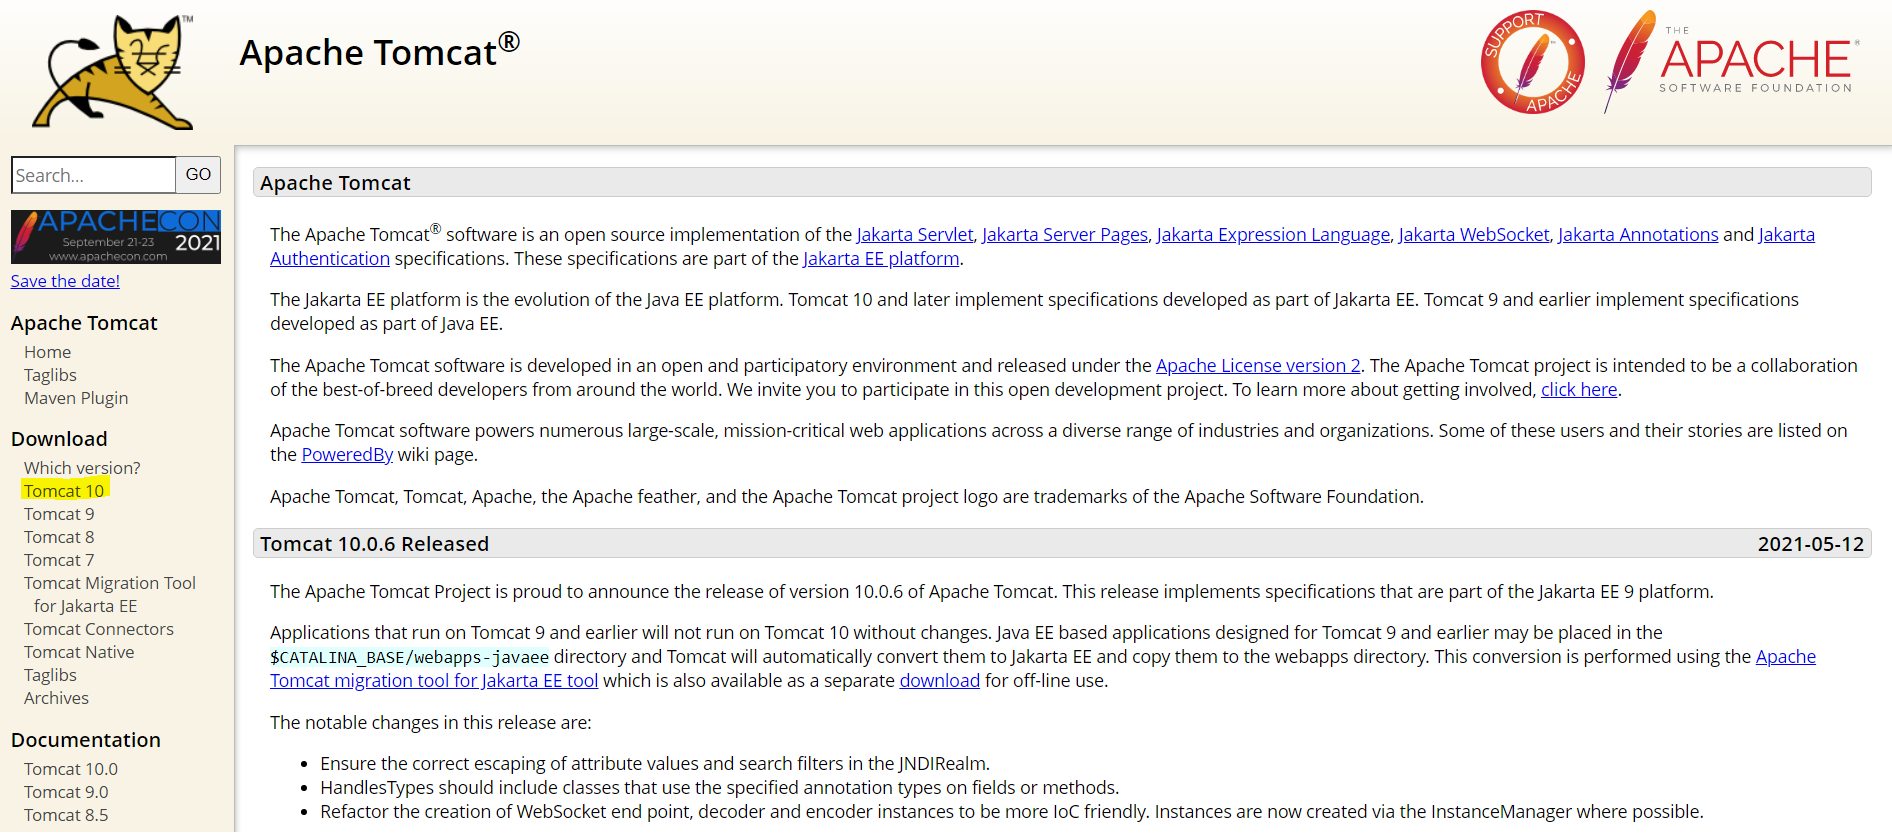Click the Apache Tomcat section heading bar
The width and height of the screenshot is (1892, 835).
tap(1062, 182)
